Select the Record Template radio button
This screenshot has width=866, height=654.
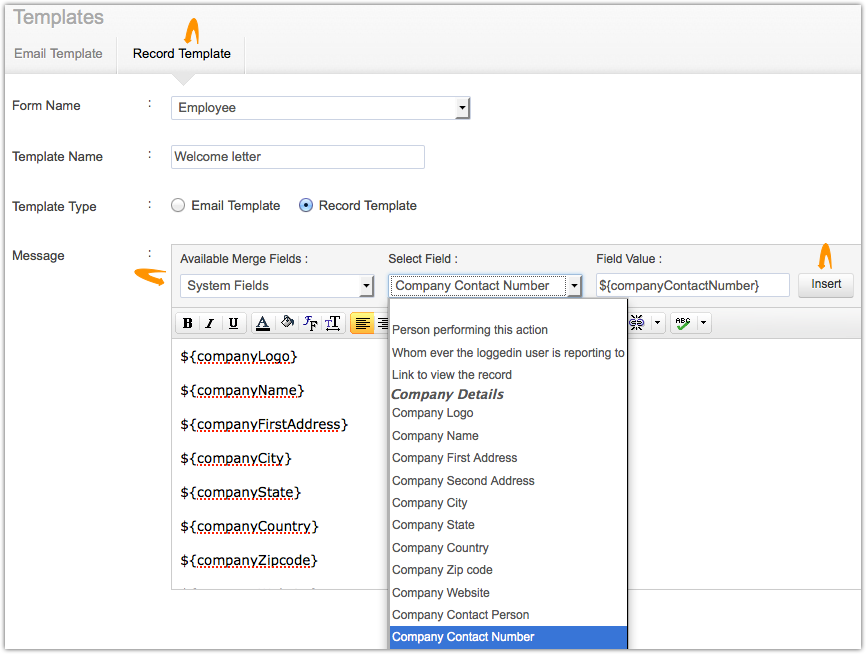[306, 205]
